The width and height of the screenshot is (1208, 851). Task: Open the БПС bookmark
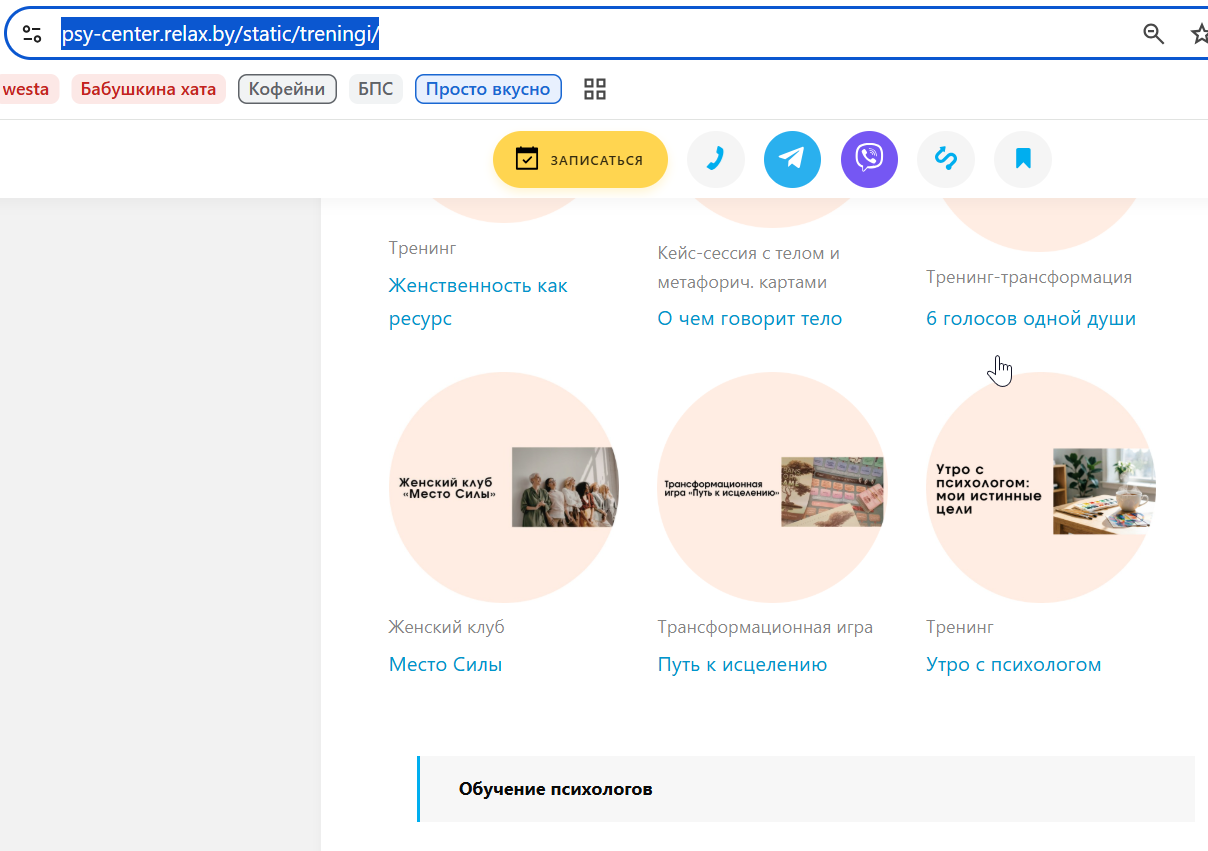[376, 89]
